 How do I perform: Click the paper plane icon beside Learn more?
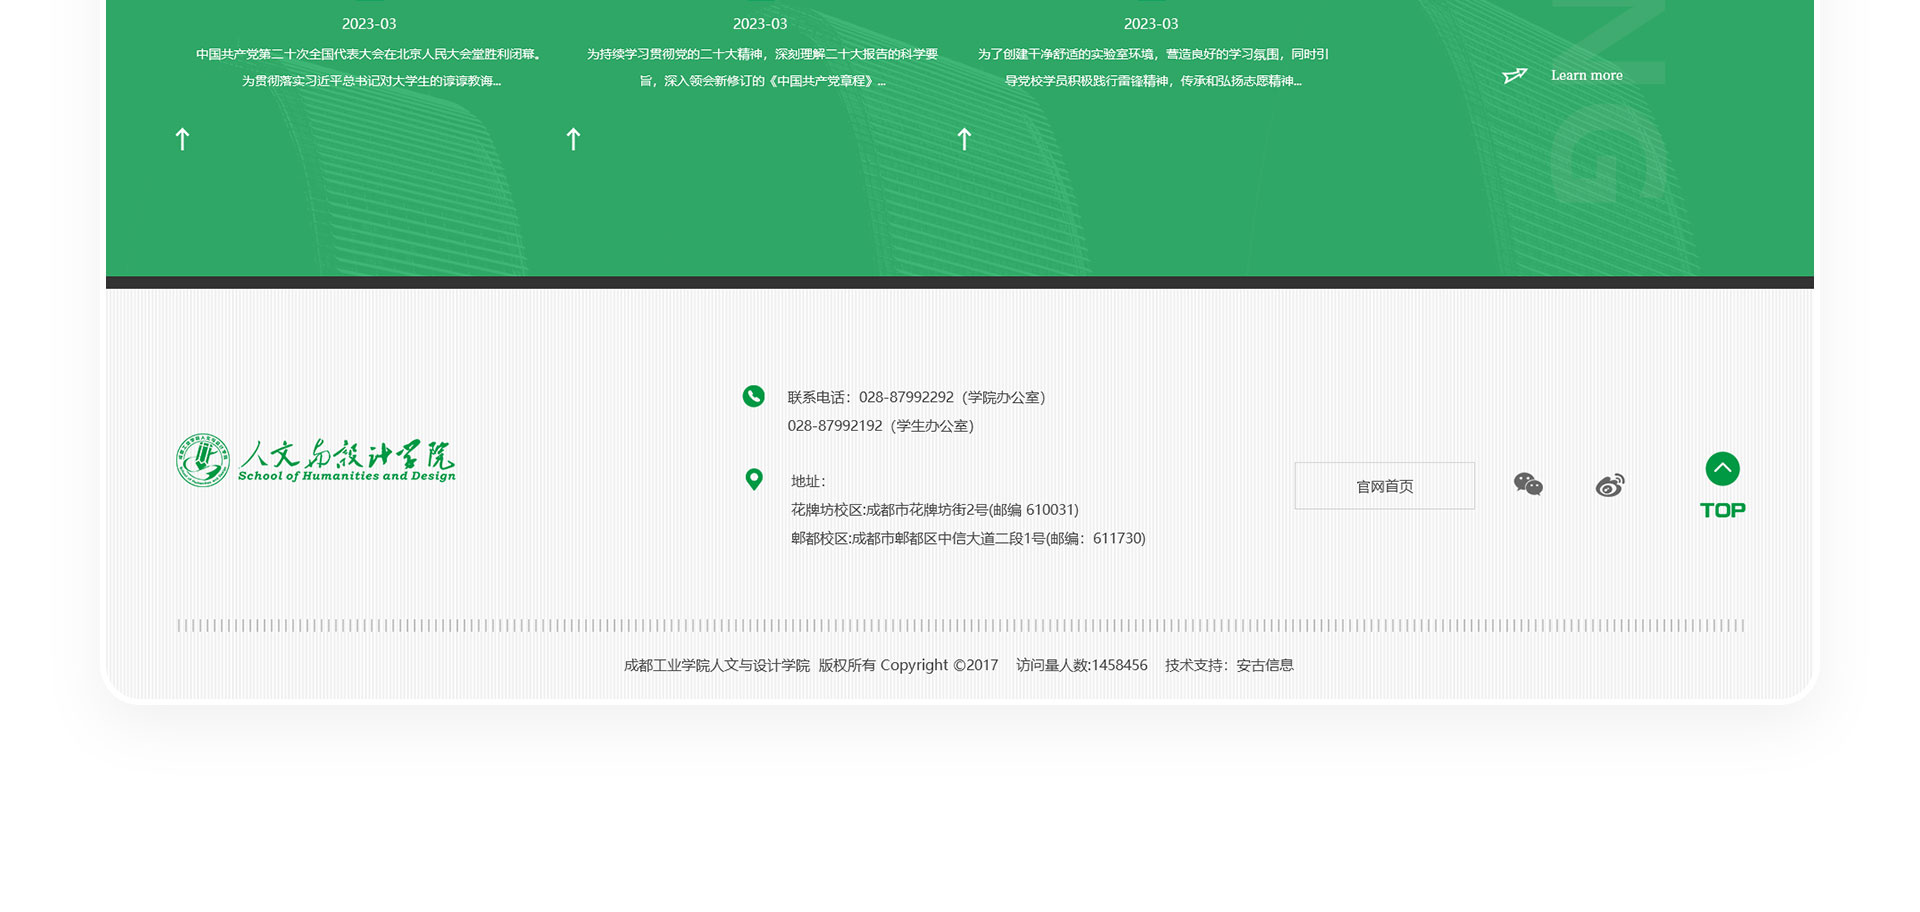pos(1515,76)
